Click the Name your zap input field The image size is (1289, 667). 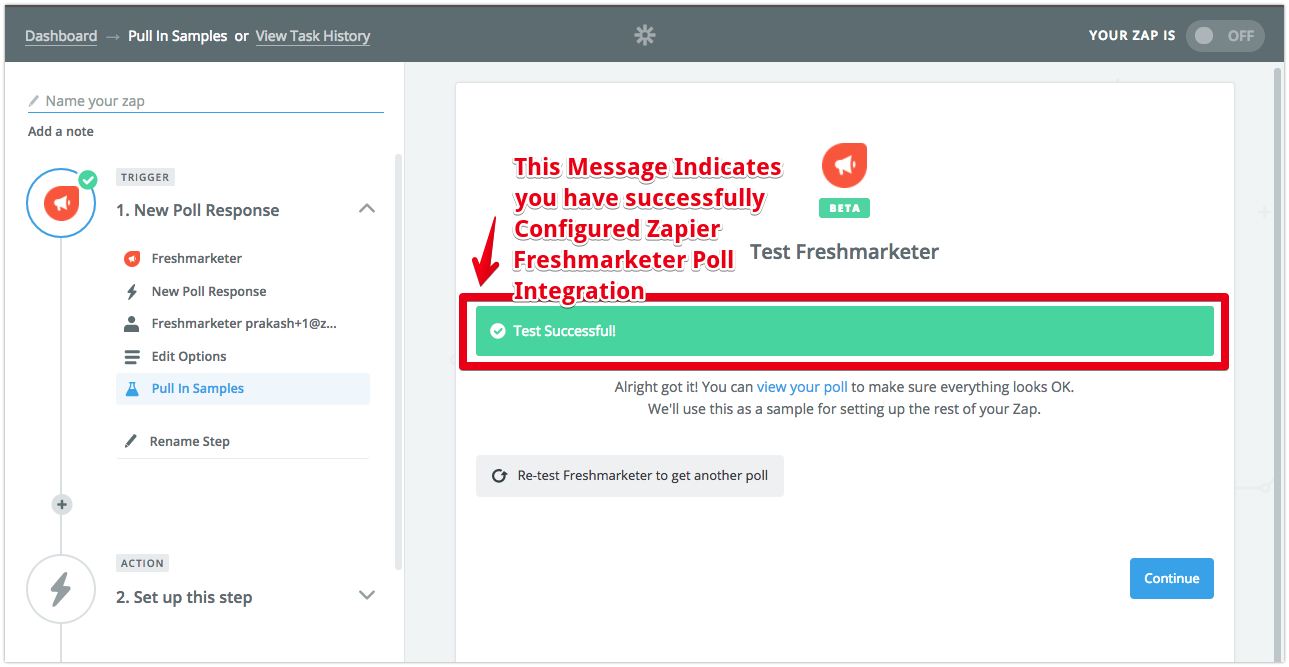coord(206,101)
